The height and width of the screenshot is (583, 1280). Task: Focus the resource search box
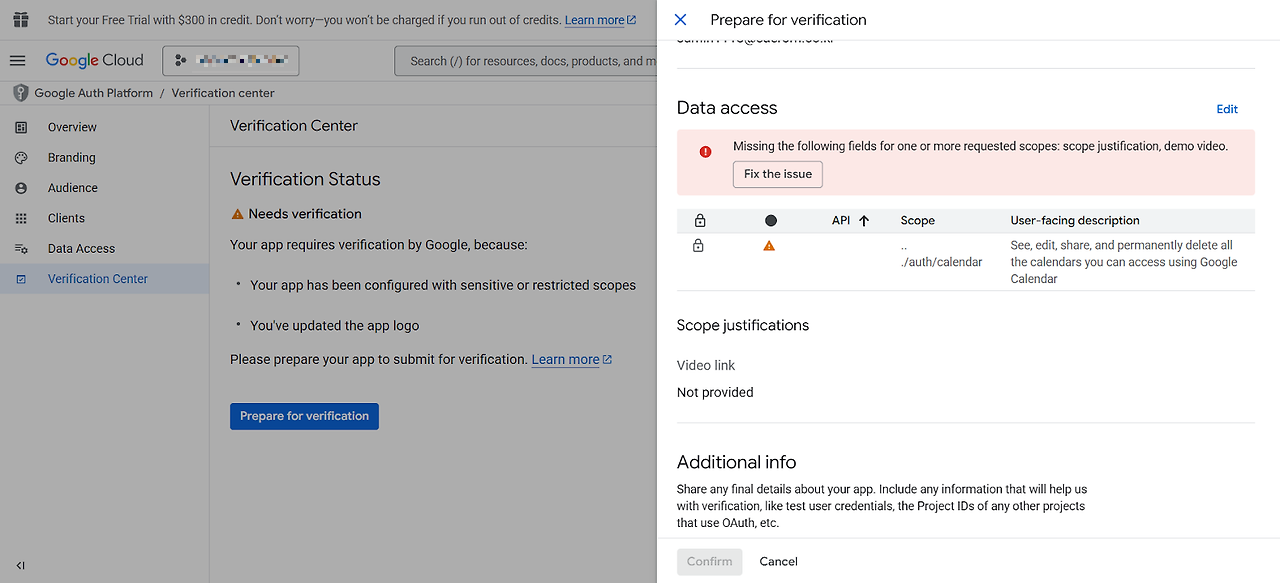(x=526, y=61)
